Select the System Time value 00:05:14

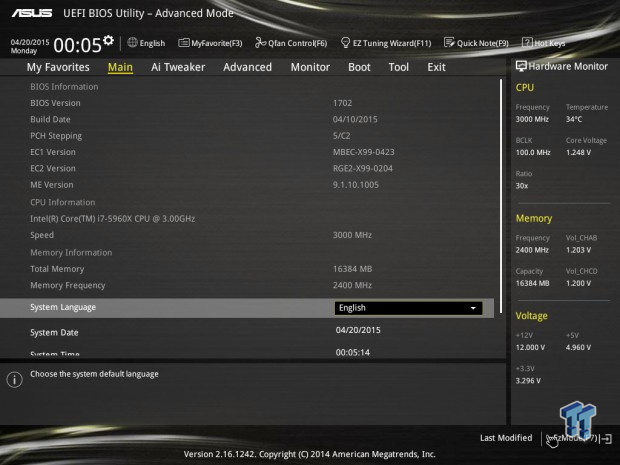pos(353,352)
